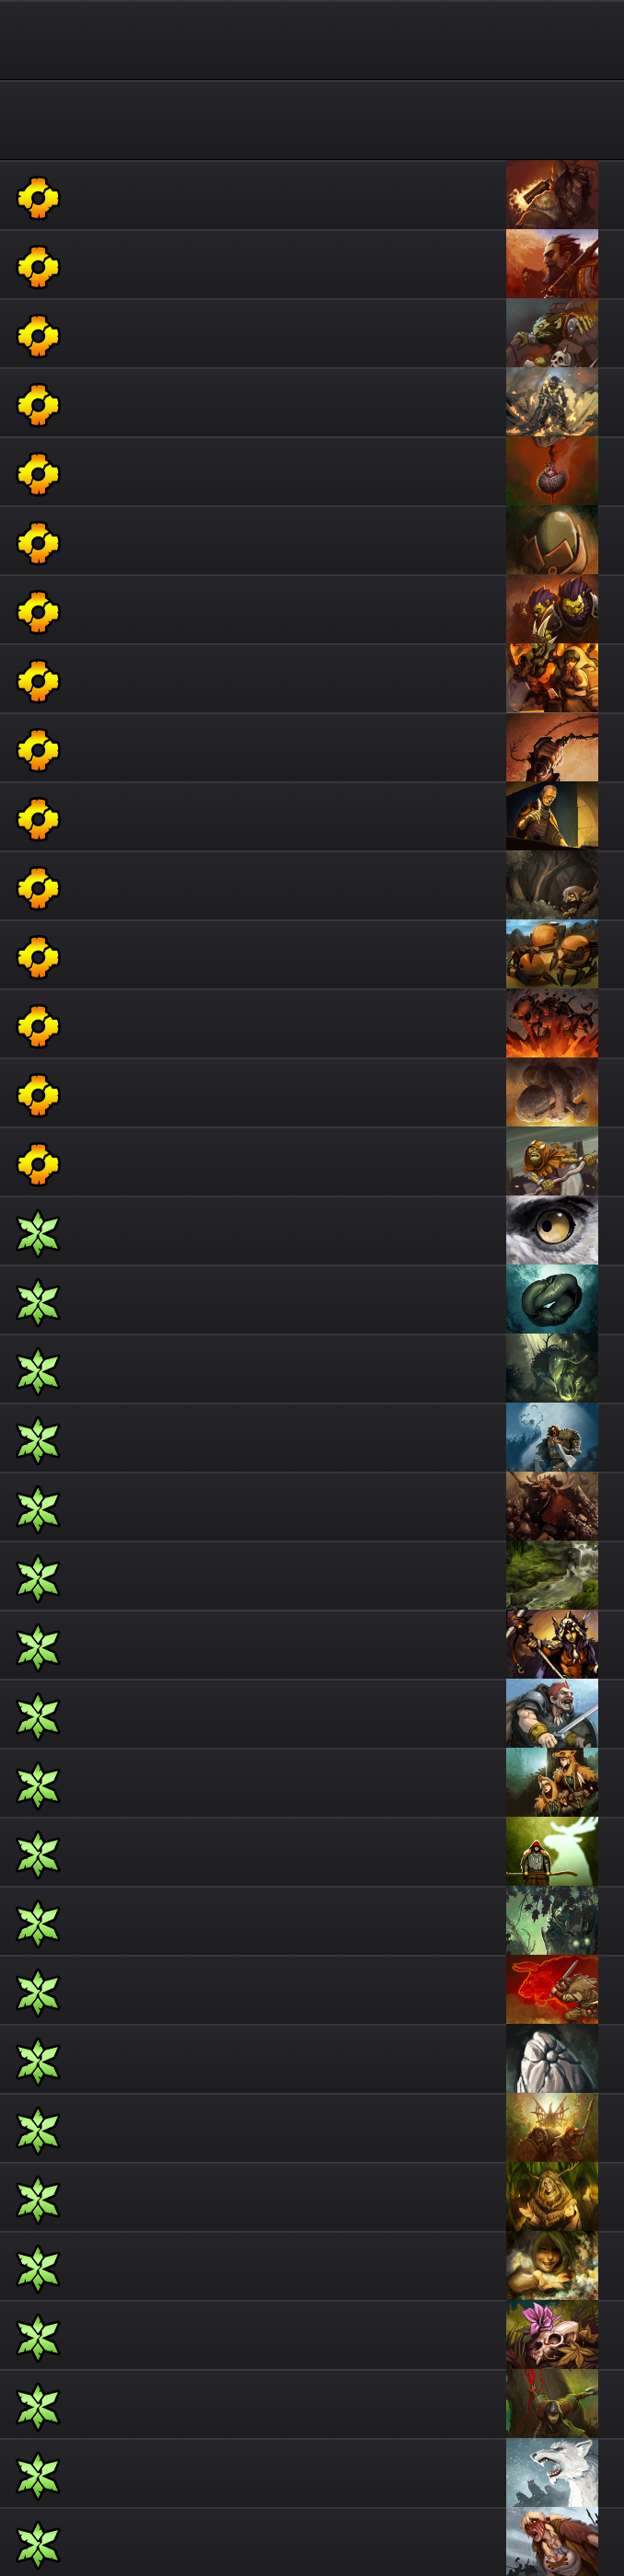Image resolution: width=624 pixels, height=2576 pixels.
Task: Click the grey-armored bearded swordsman thumbnail
Action: pos(552,1713)
